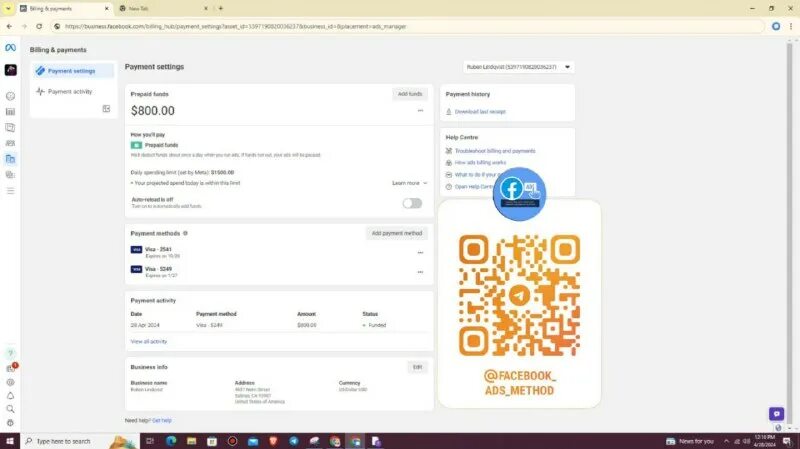This screenshot has height=449, width=800.
Task: Click the bug report icon at sidebar bottom
Action: click(10, 422)
